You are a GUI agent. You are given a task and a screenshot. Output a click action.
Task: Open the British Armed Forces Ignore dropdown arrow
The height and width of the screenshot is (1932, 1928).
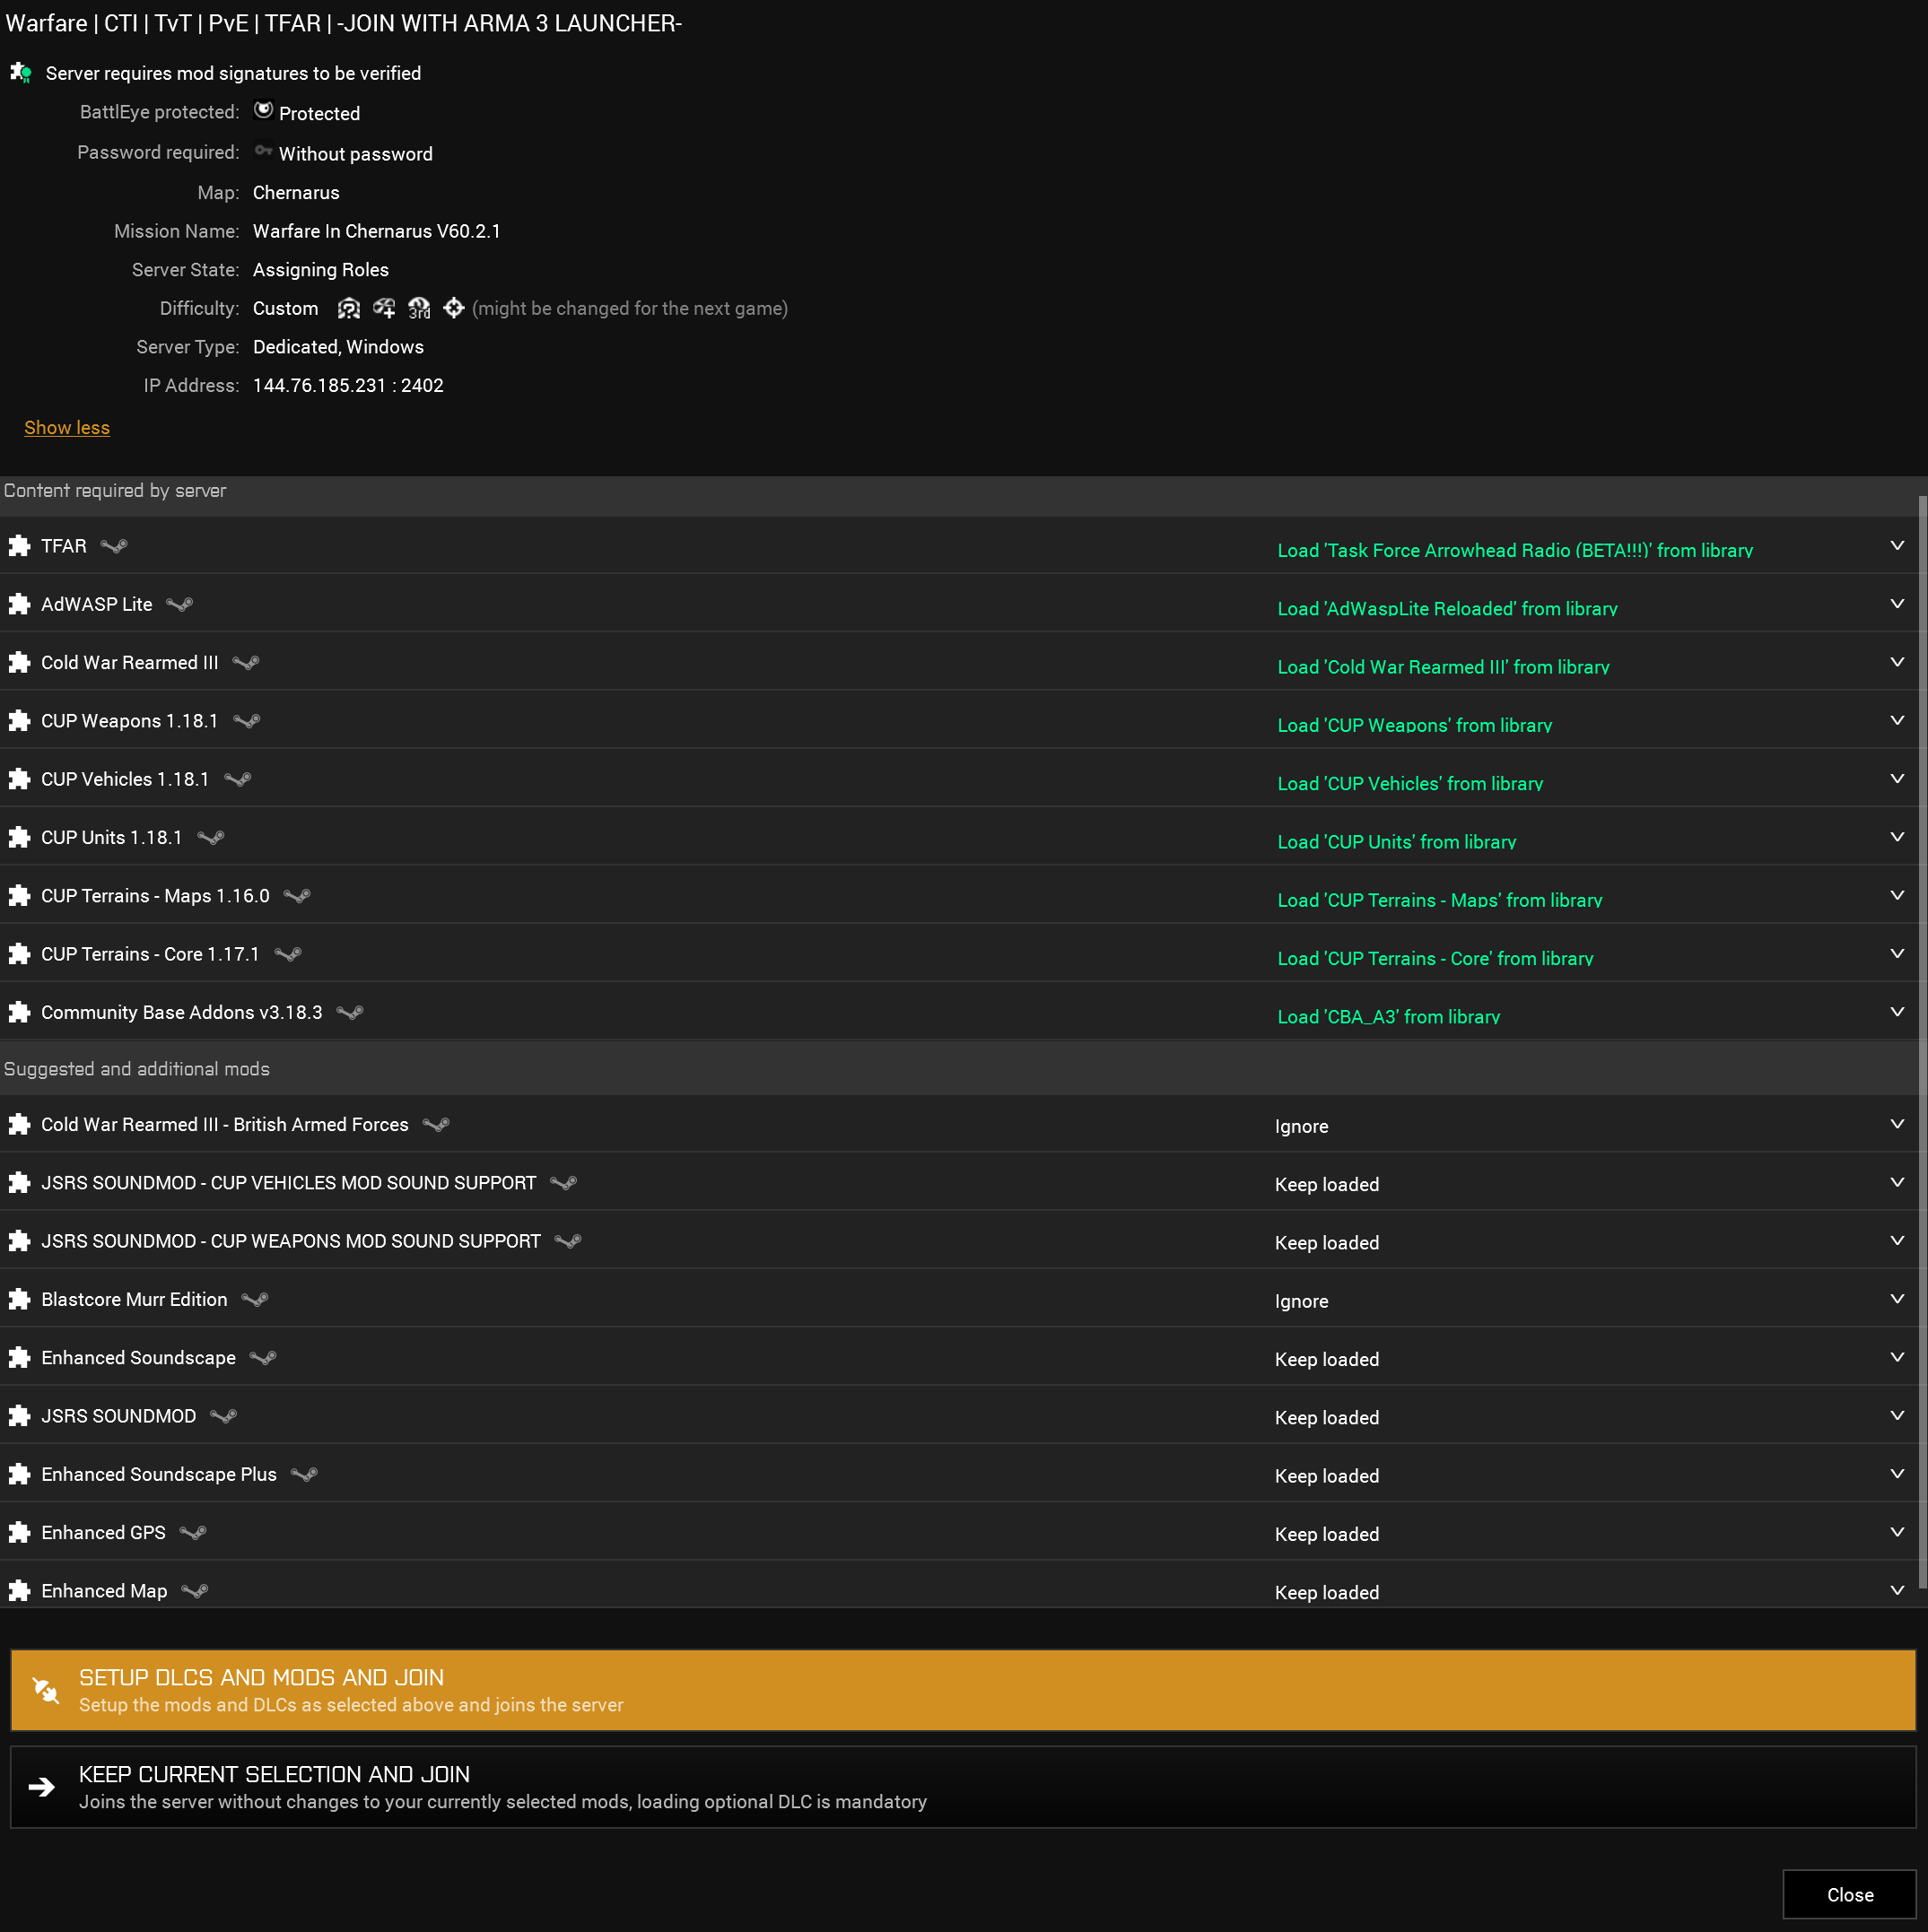(1897, 1124)
